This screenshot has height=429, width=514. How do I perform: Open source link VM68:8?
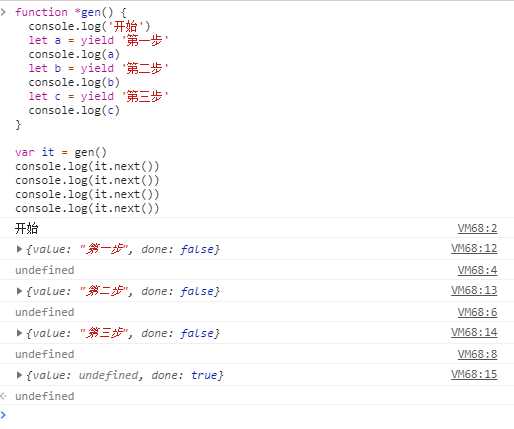(477, 354)
